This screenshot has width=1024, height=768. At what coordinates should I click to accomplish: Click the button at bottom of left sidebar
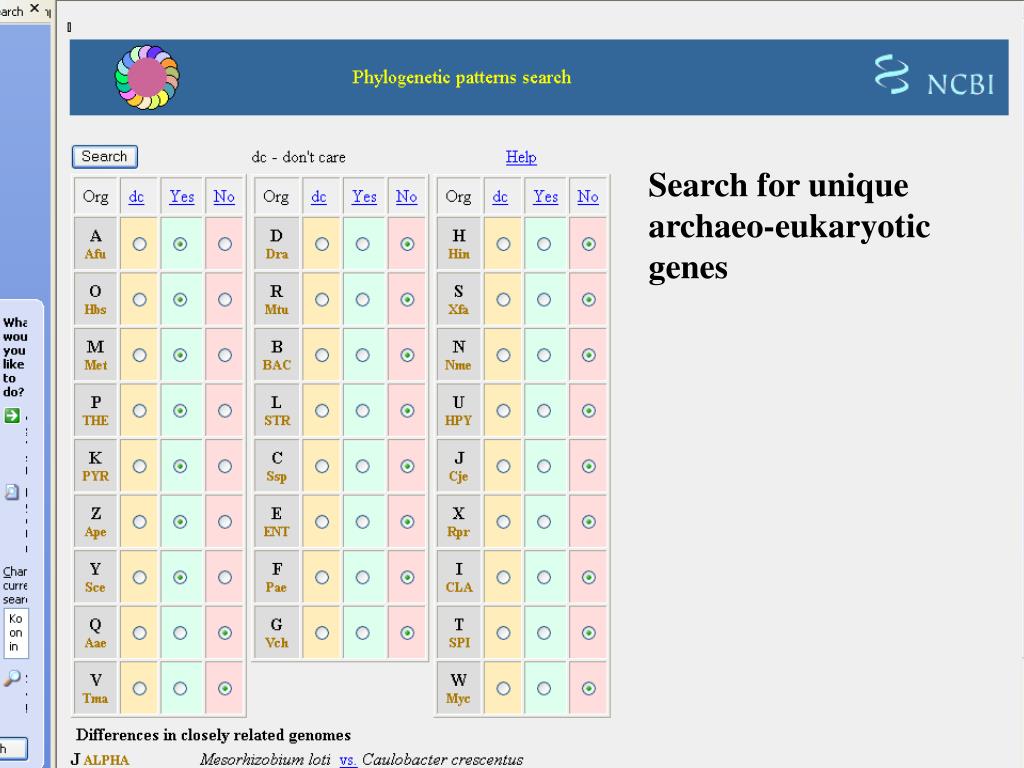pos(13,748)
